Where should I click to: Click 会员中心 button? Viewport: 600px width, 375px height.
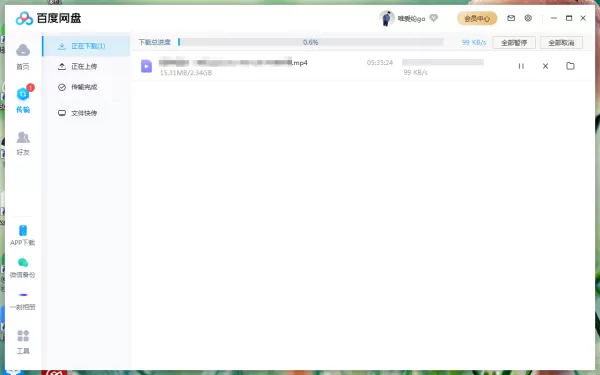[x=477, y=18]
